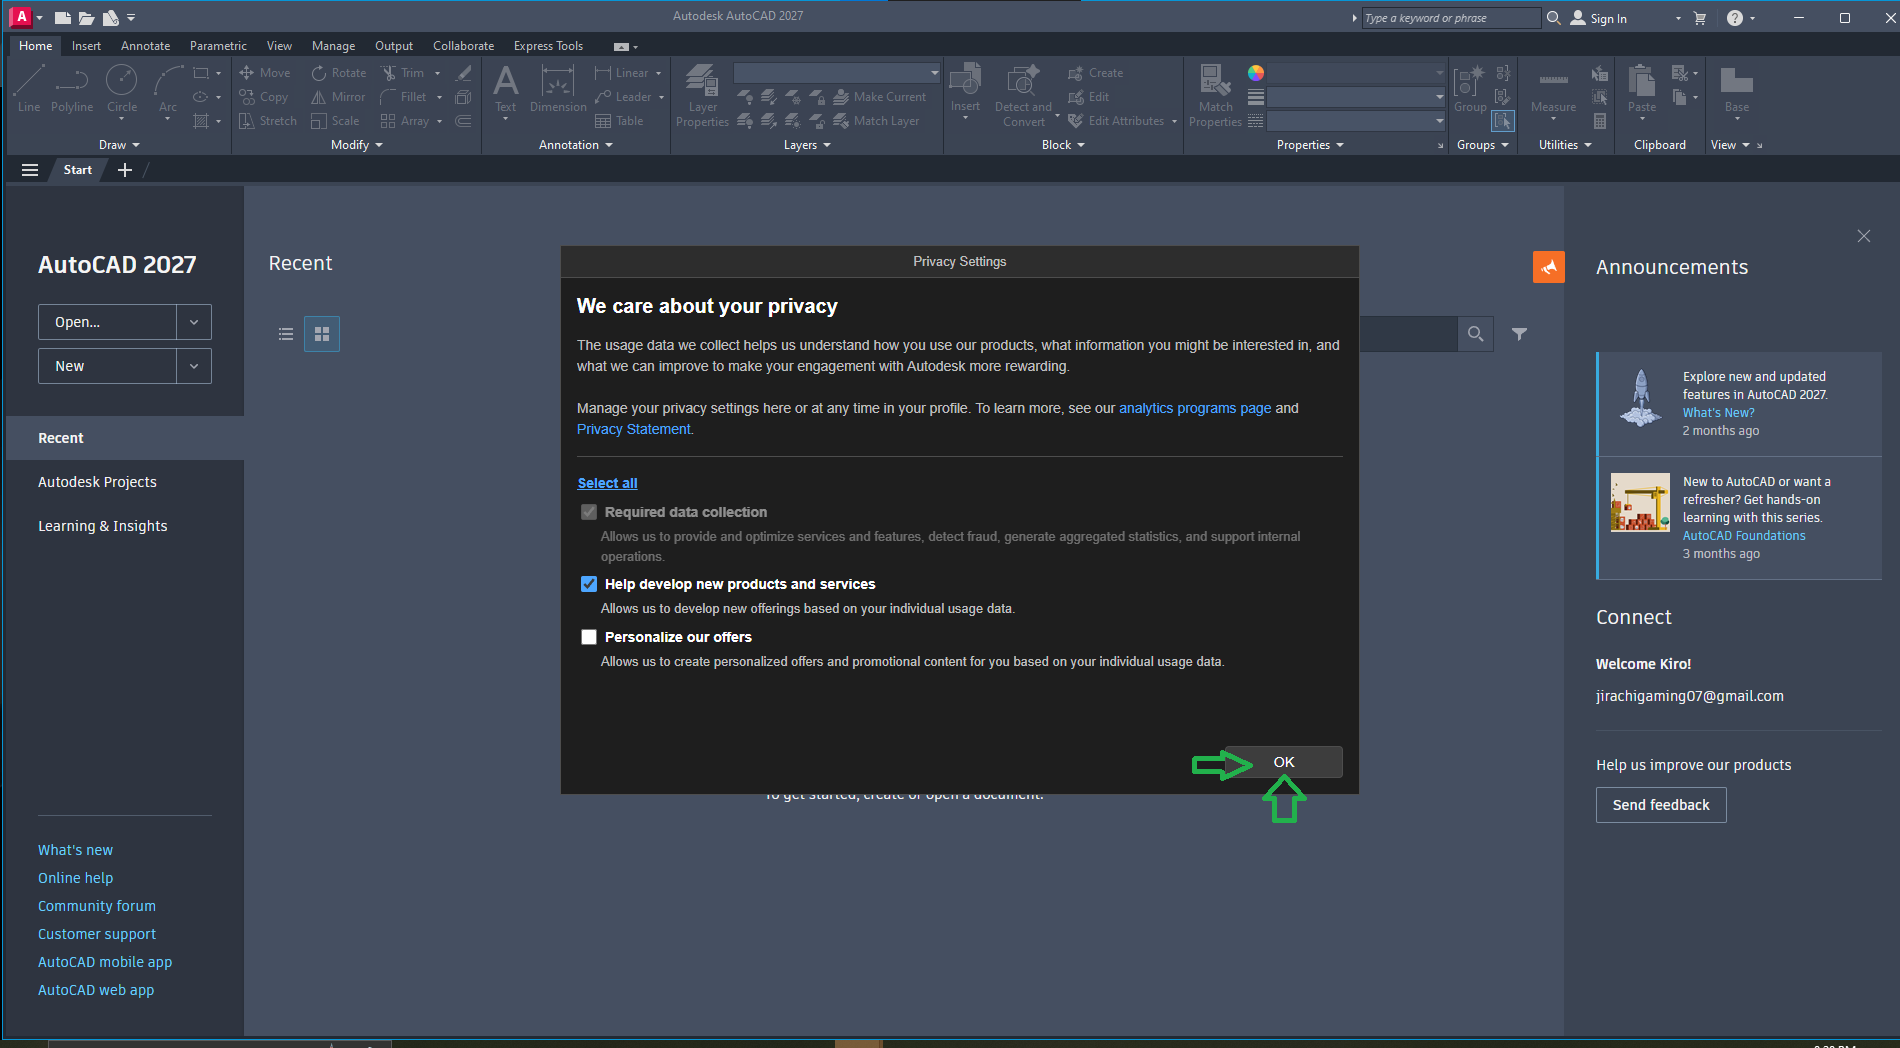
Task: Enable Personalize our offers checkbox
Action: 589,637
